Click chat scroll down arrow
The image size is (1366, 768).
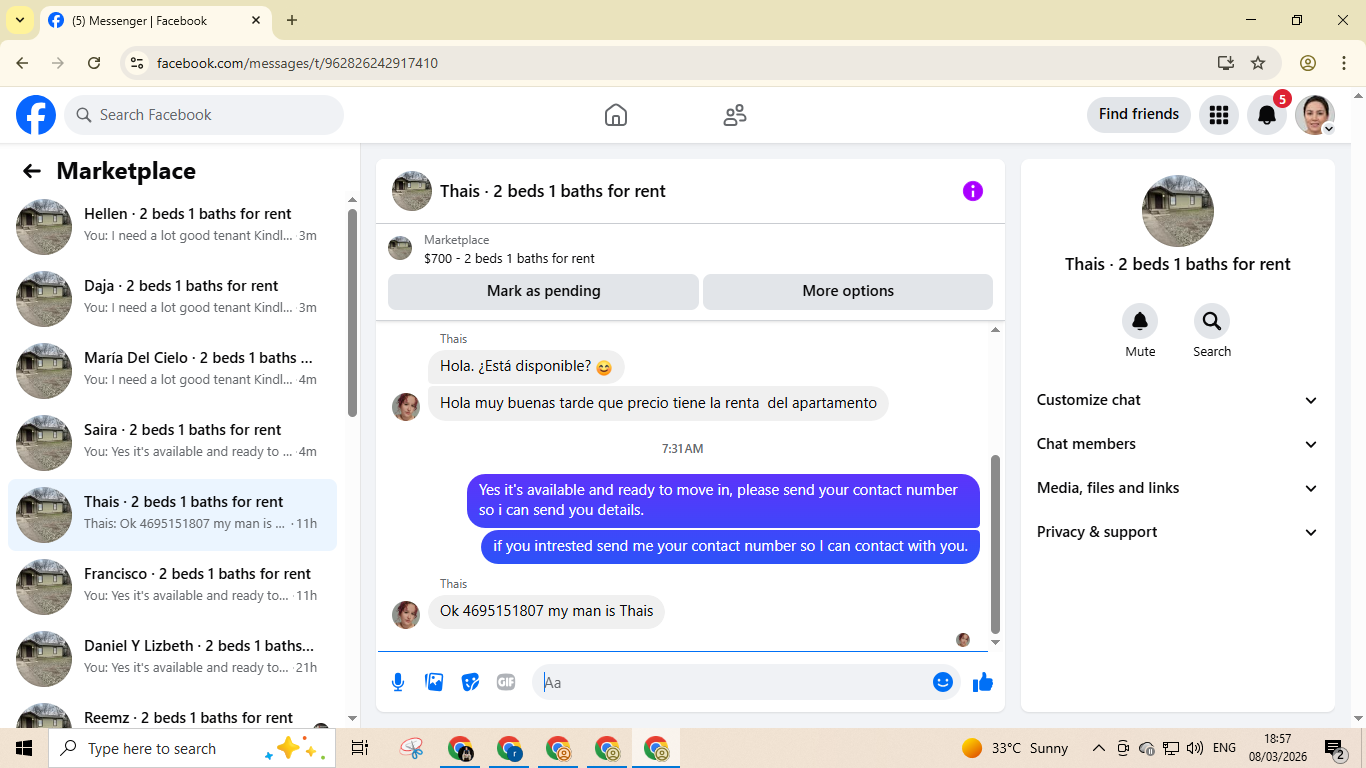coord(995,643)
